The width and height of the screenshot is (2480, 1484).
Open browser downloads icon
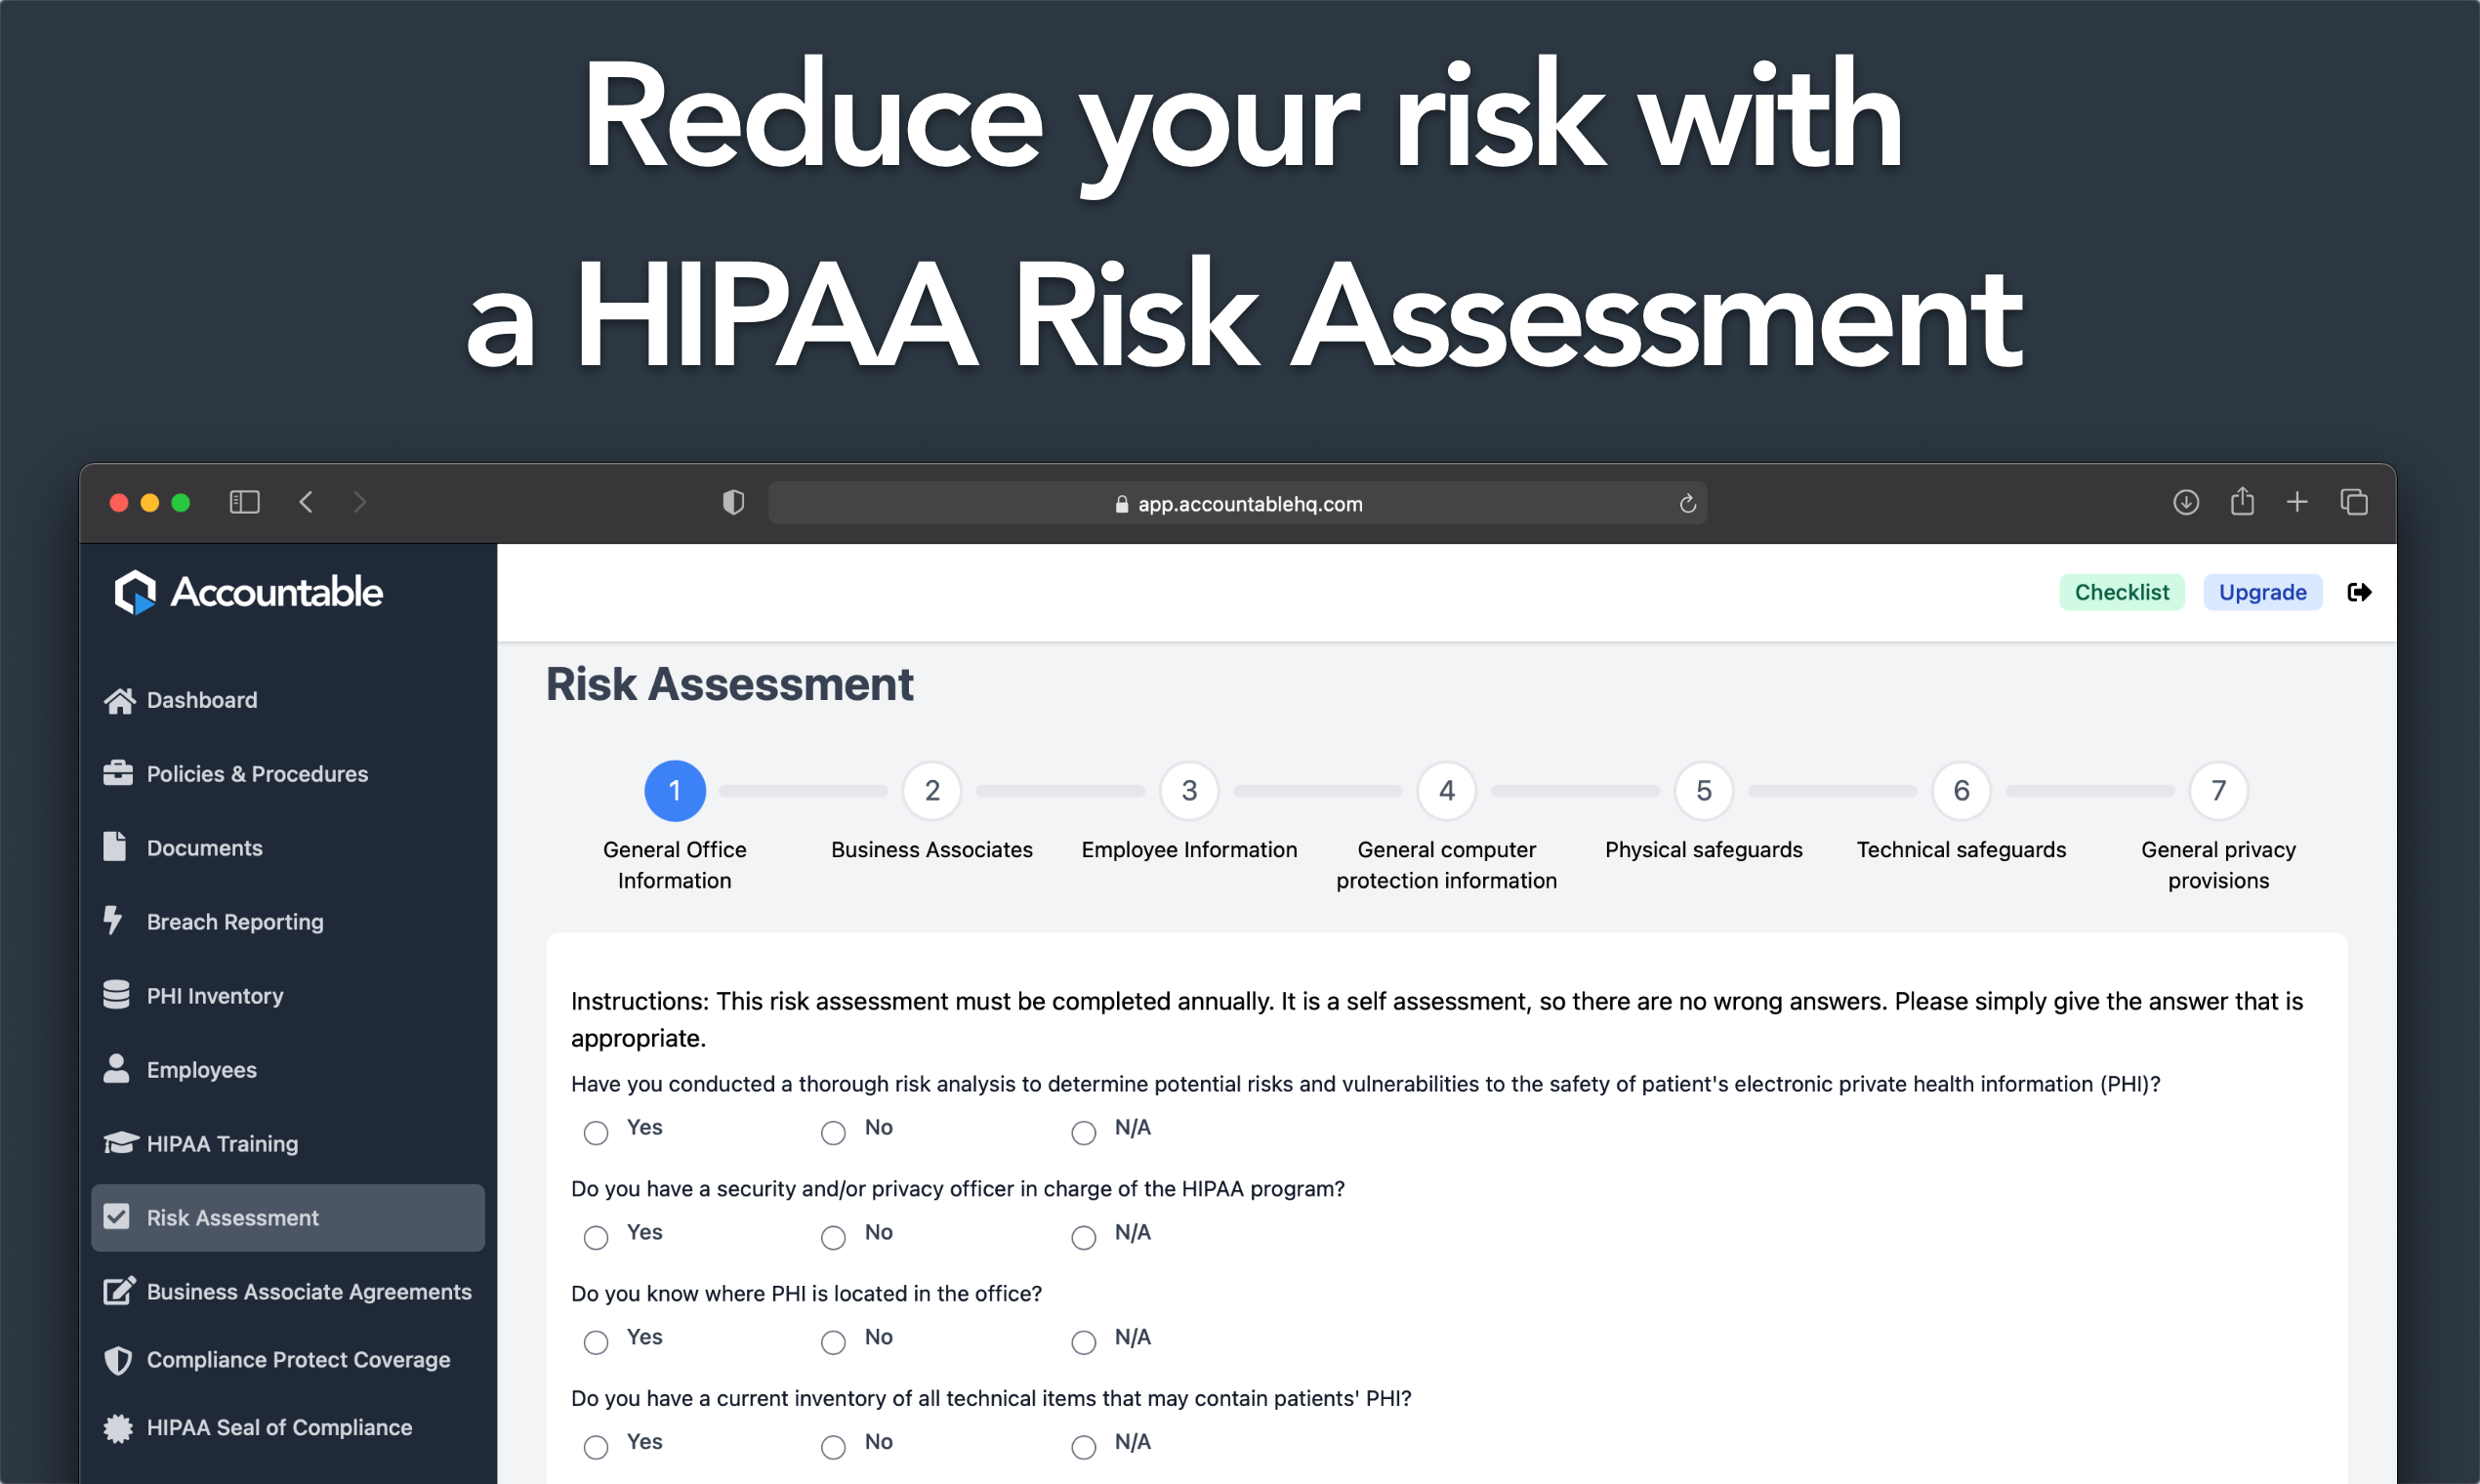pos(2185,502)
